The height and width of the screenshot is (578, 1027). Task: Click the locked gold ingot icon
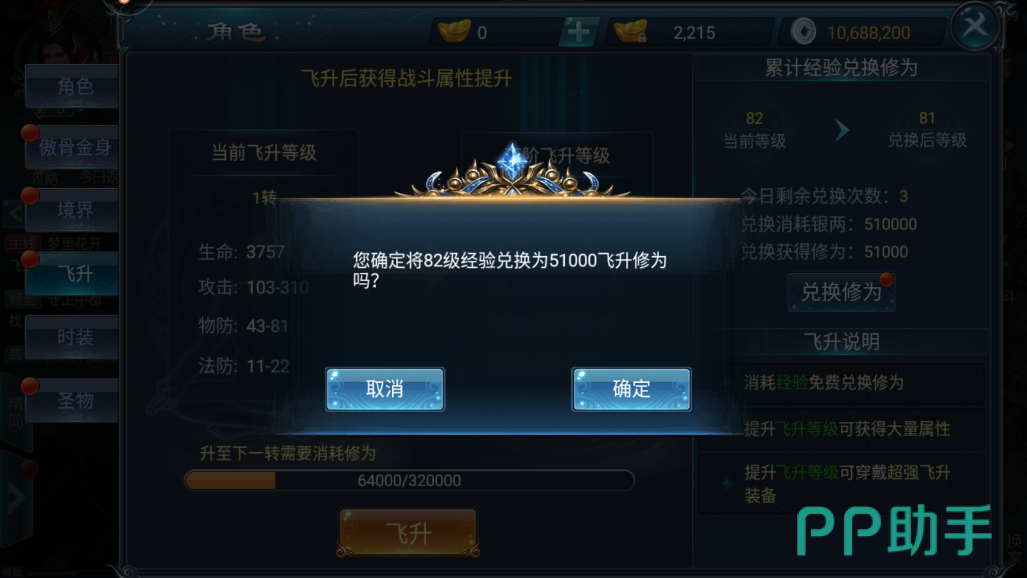point(630,31)
